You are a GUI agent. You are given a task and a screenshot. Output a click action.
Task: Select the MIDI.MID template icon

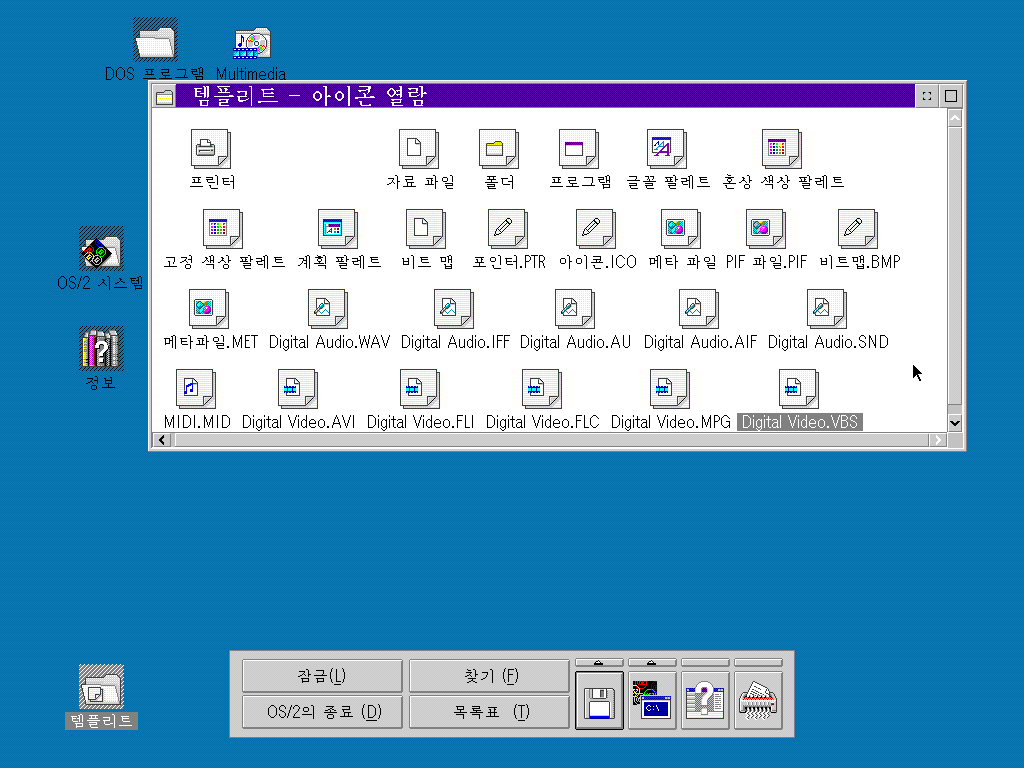[x=196, y=389]
